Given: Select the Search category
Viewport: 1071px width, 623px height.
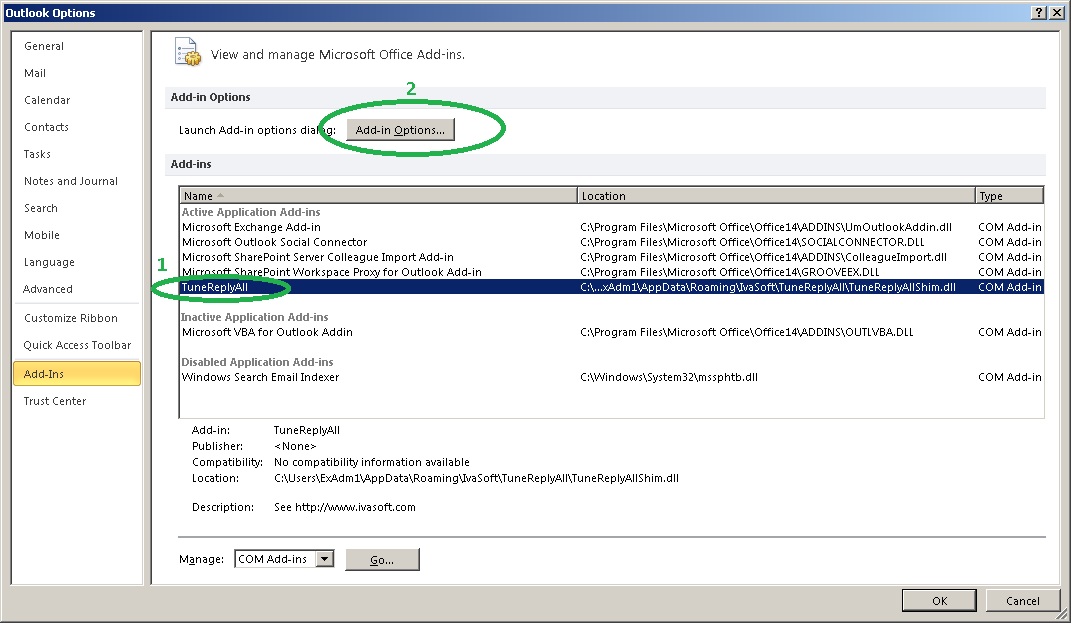Looking at the screenshot, I should (41, 208).
